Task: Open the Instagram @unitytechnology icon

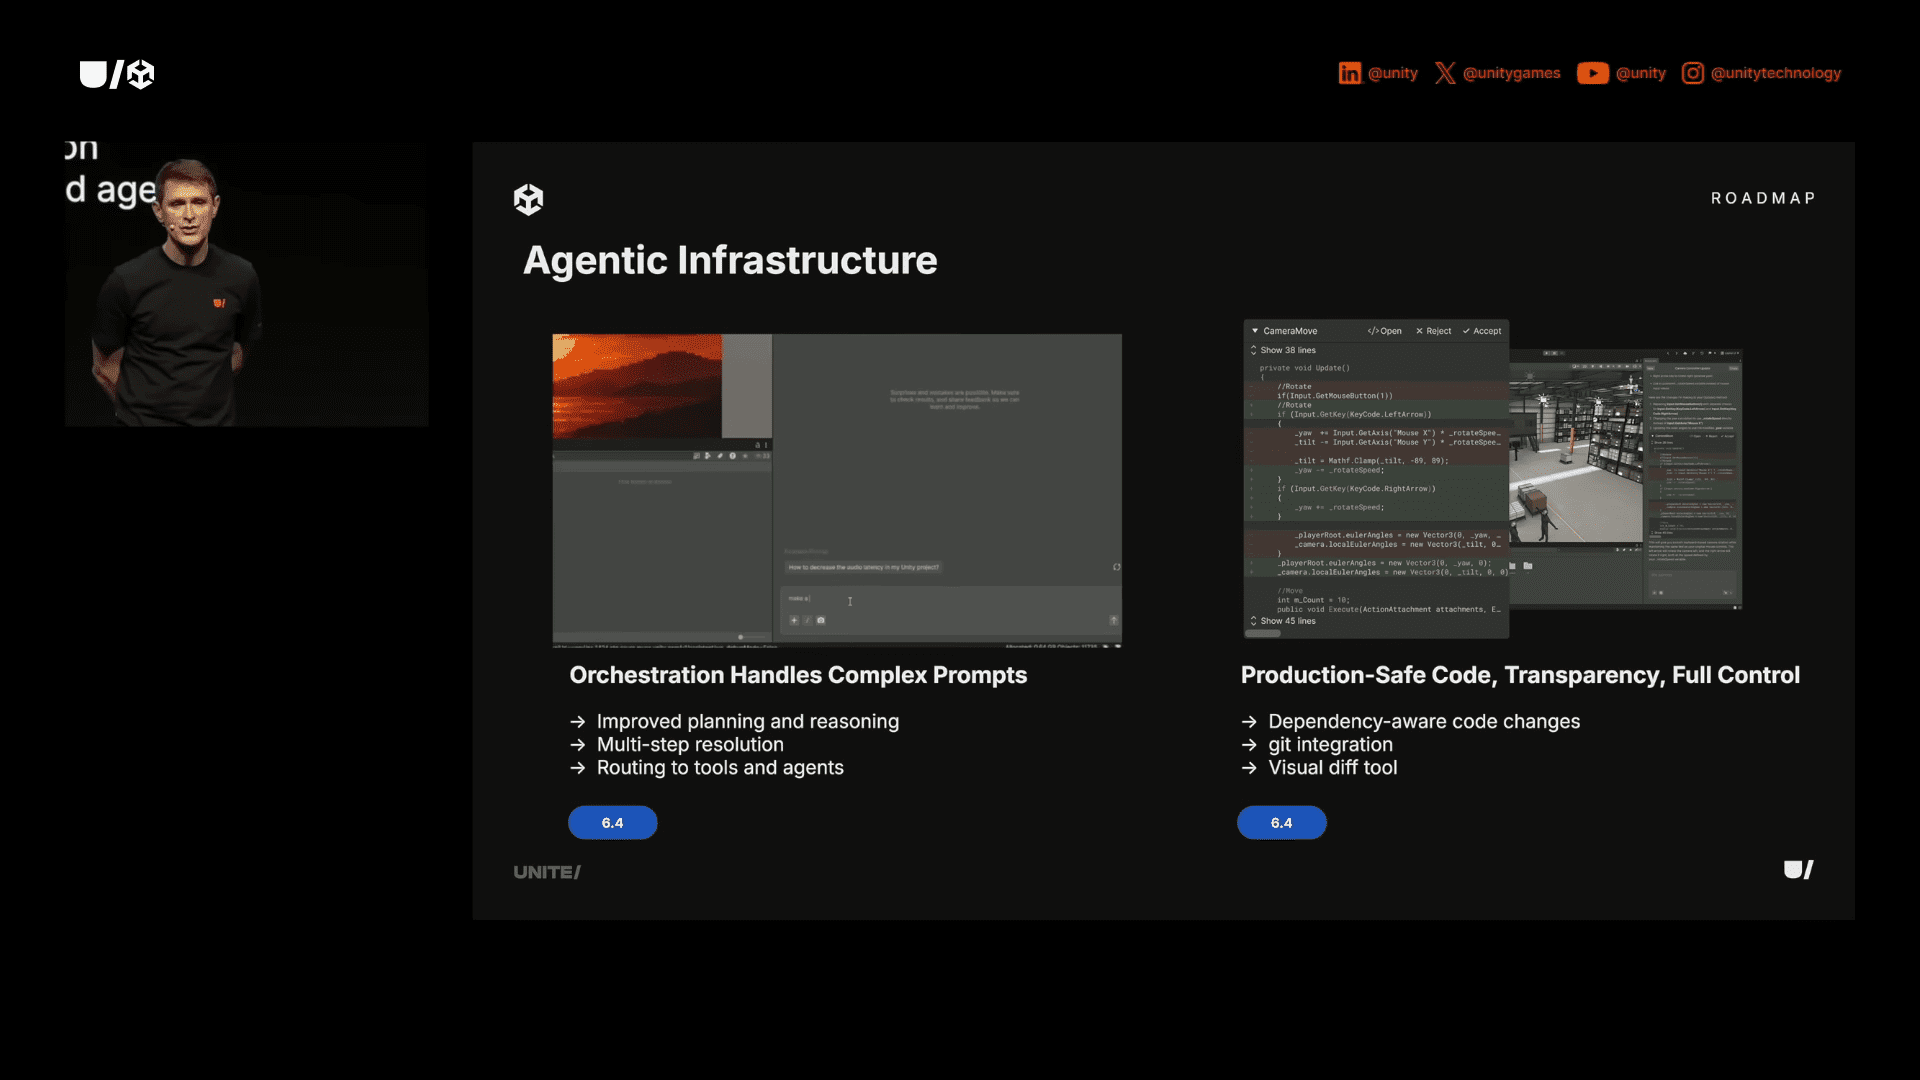Action: (1692, 73)
